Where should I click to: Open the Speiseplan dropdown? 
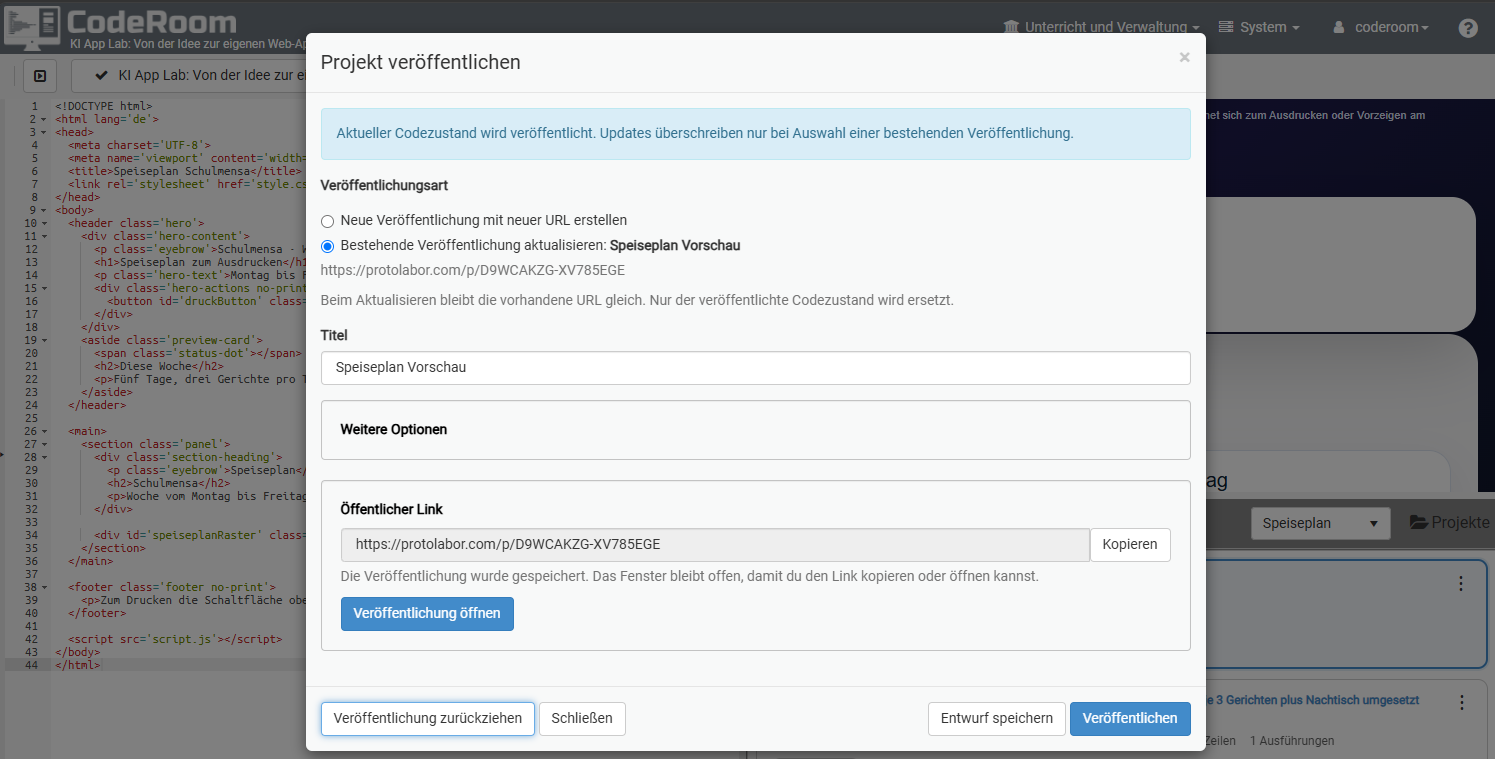1320,522
